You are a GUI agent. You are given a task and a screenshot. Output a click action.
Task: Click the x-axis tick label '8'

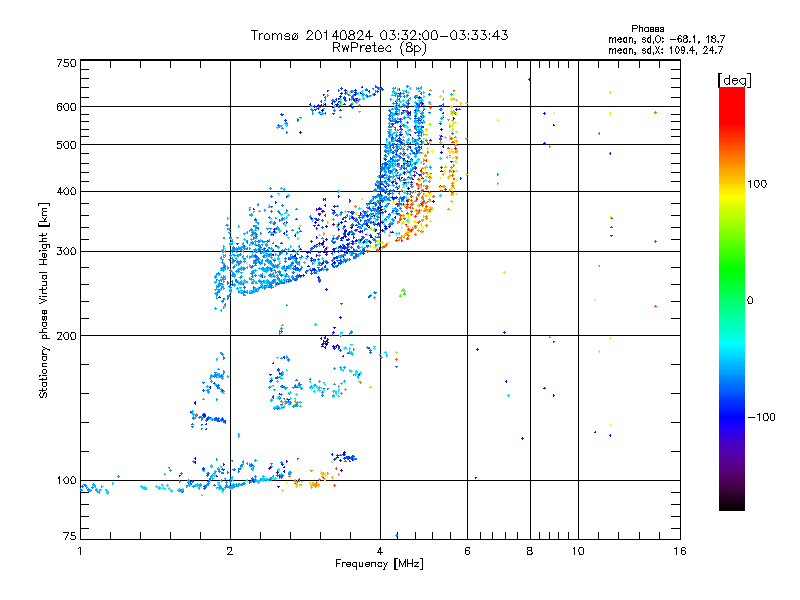[x=530, y=551]
